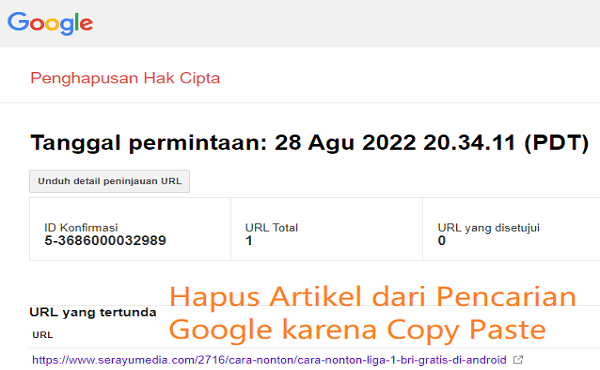Select confirmation ID 5-3686000032989

point(105,241)
